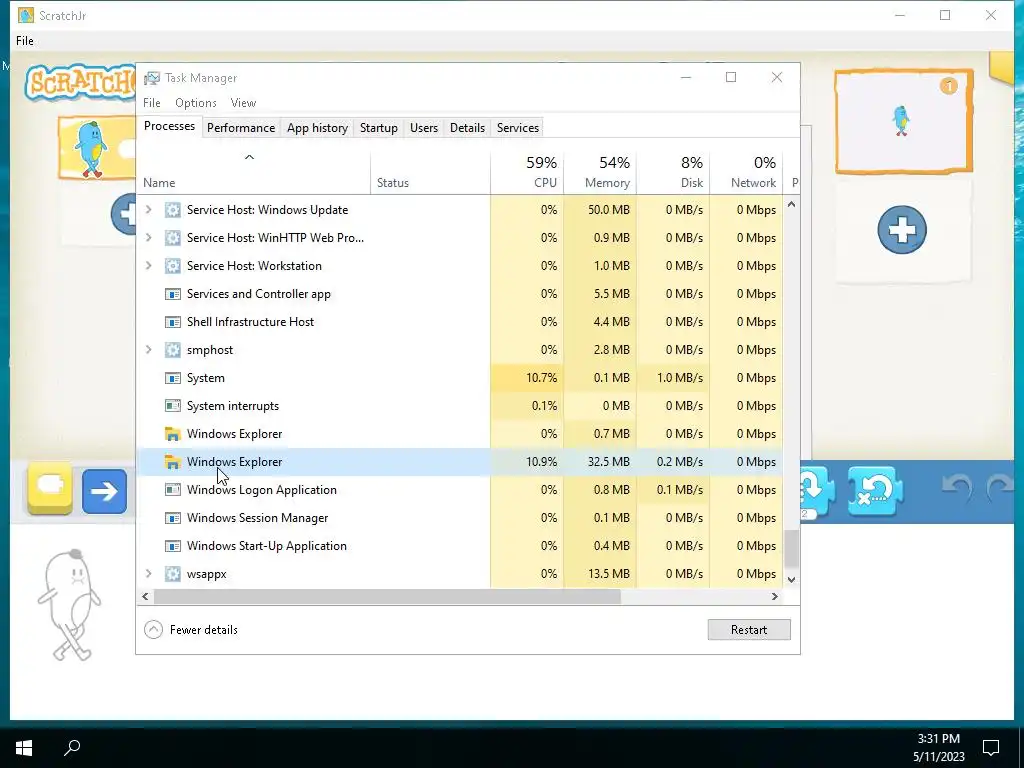1024x768 pixels.
Task: Click the 50.0 MB memory value
Action: (x=609, y=210)
